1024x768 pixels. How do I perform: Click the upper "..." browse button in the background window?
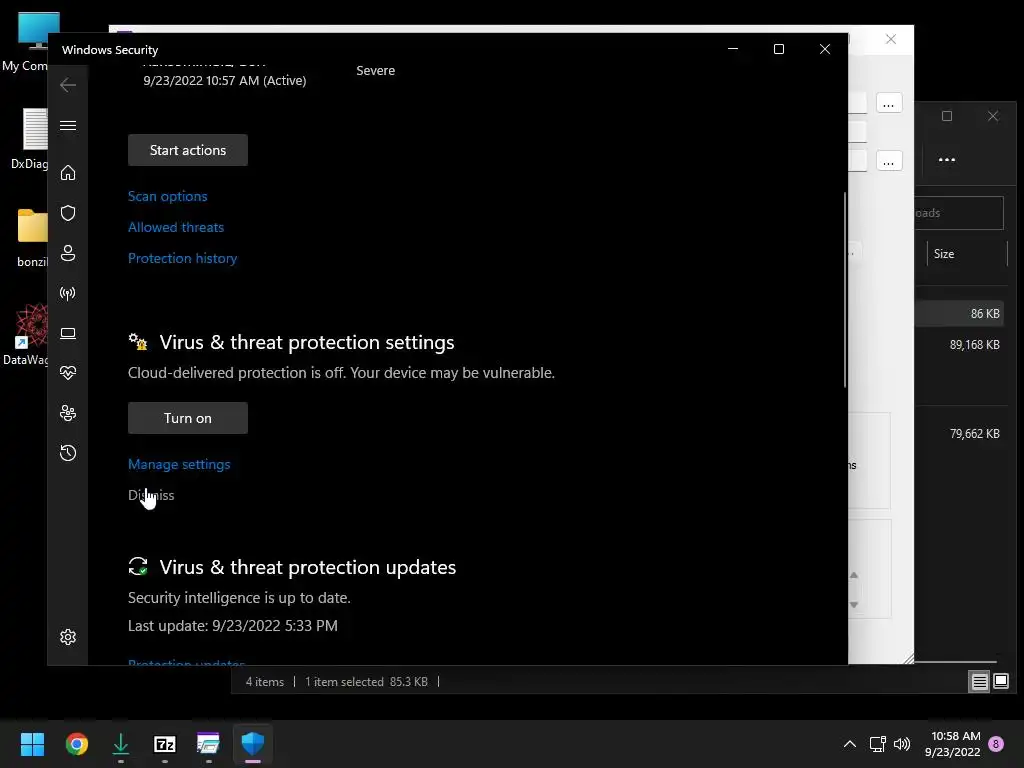889,103
